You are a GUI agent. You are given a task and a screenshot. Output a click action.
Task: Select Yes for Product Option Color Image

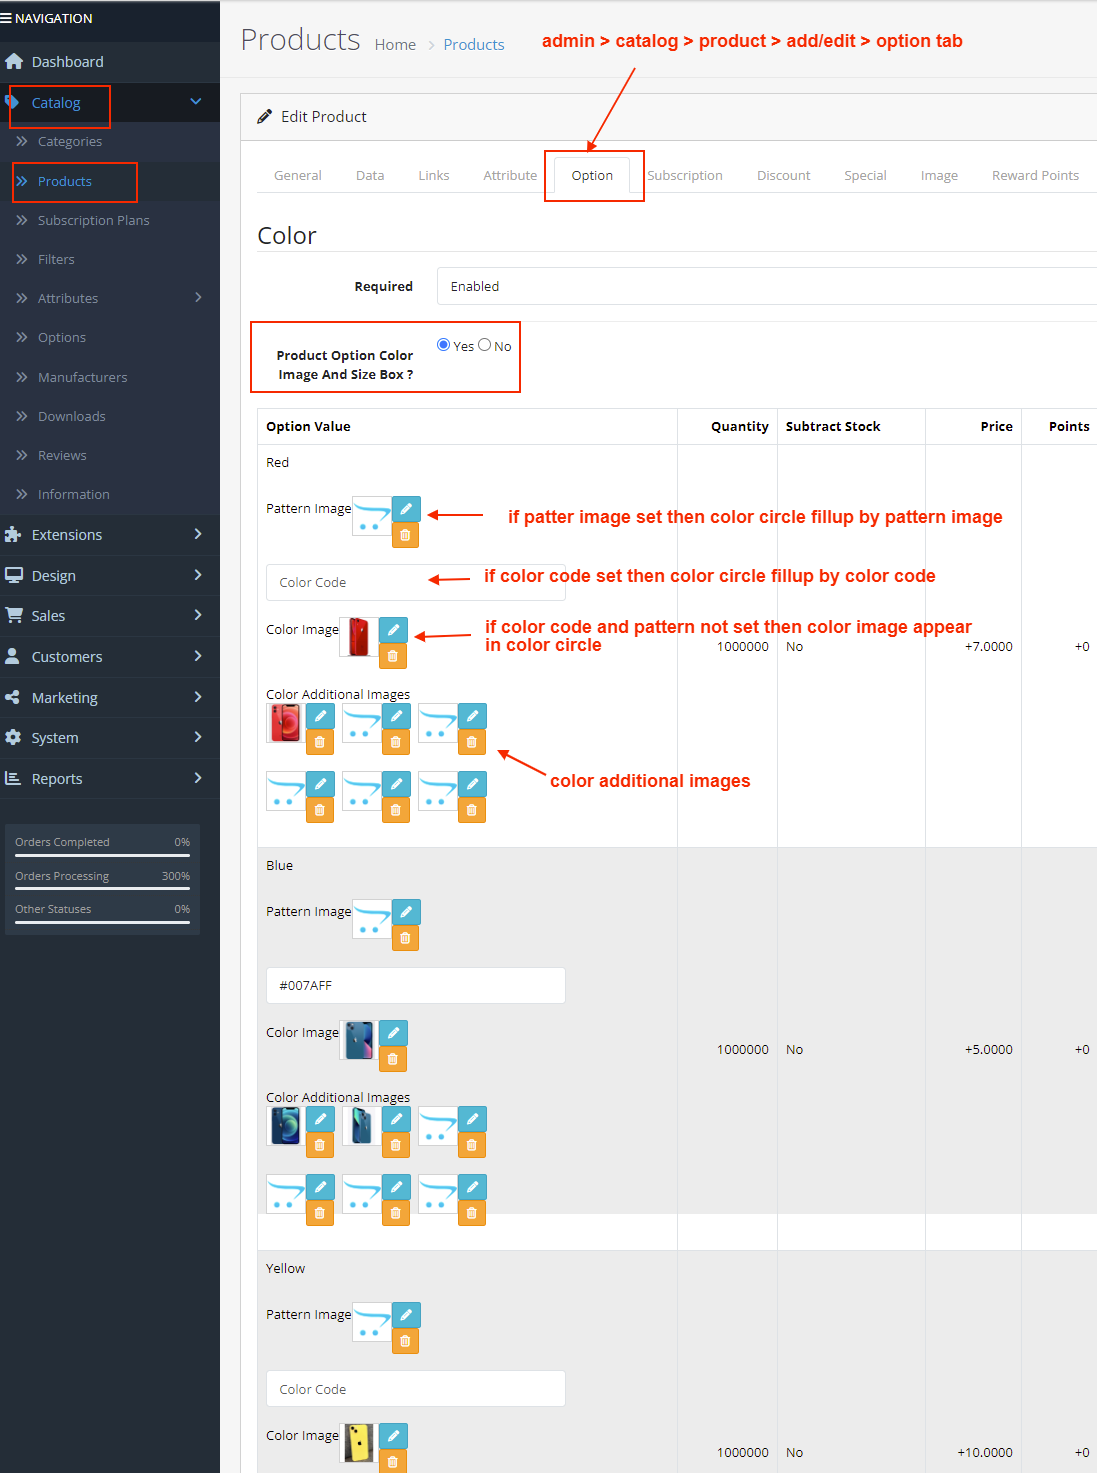click(x=444, y=345)
